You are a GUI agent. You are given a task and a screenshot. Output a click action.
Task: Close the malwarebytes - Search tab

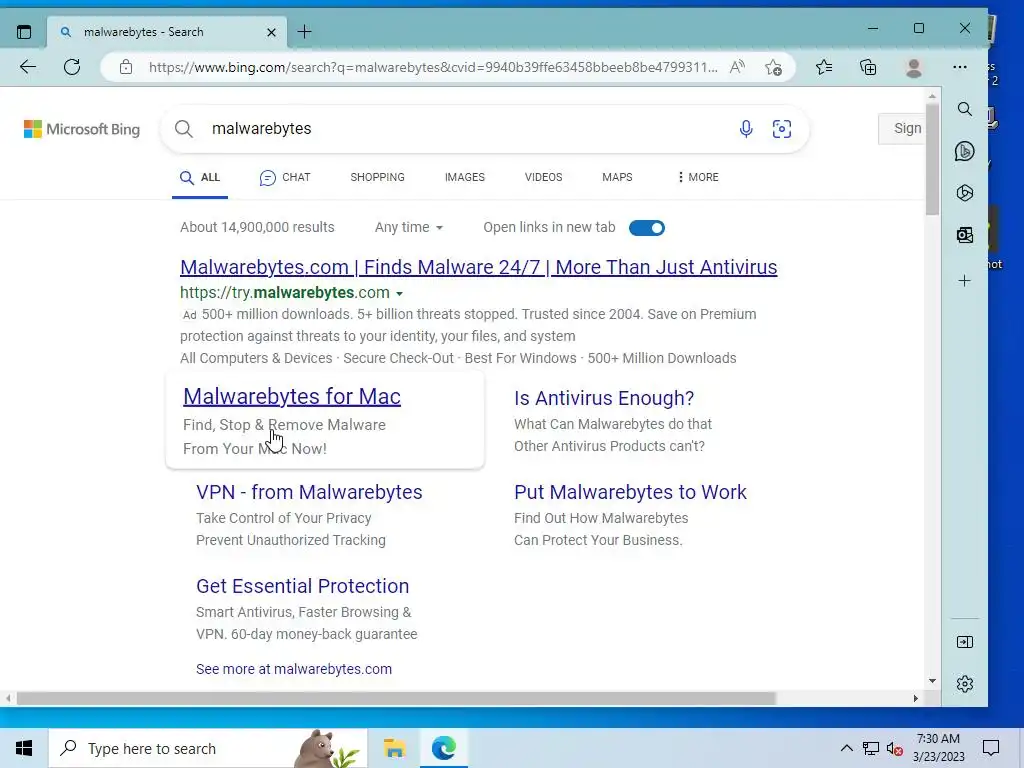(272, 32)
